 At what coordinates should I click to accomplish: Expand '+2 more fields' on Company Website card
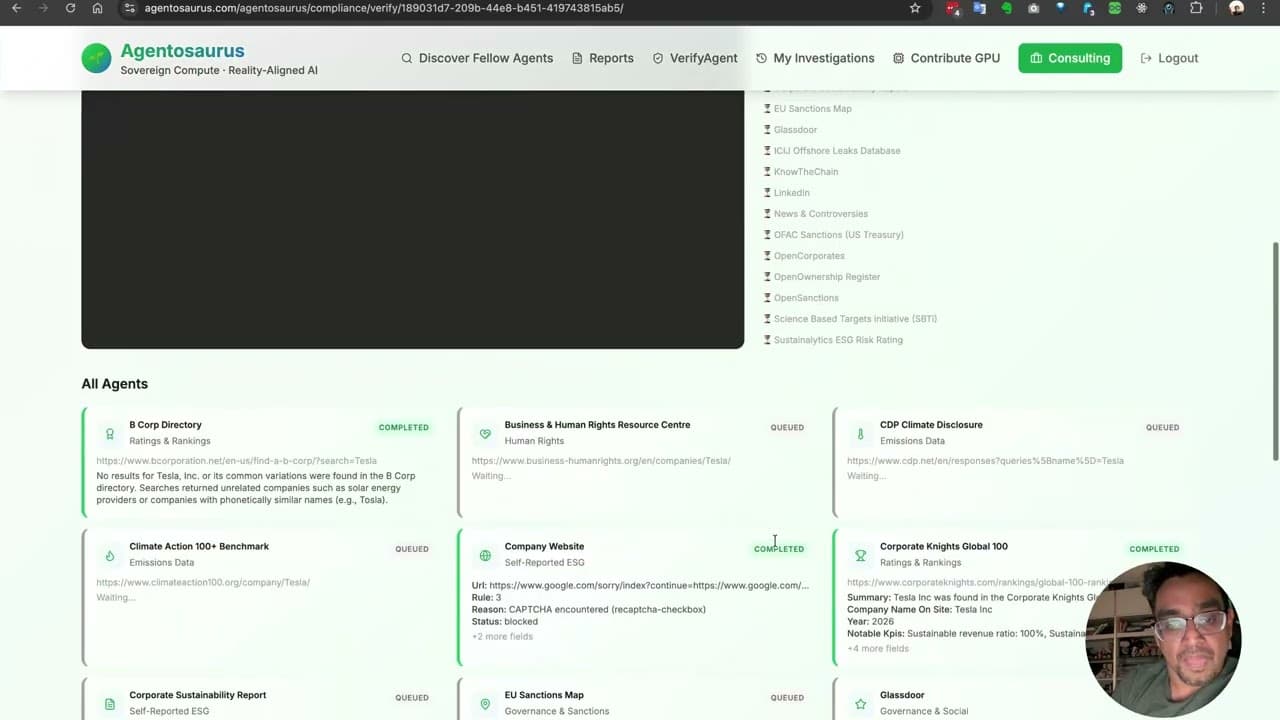click(502, 637)
